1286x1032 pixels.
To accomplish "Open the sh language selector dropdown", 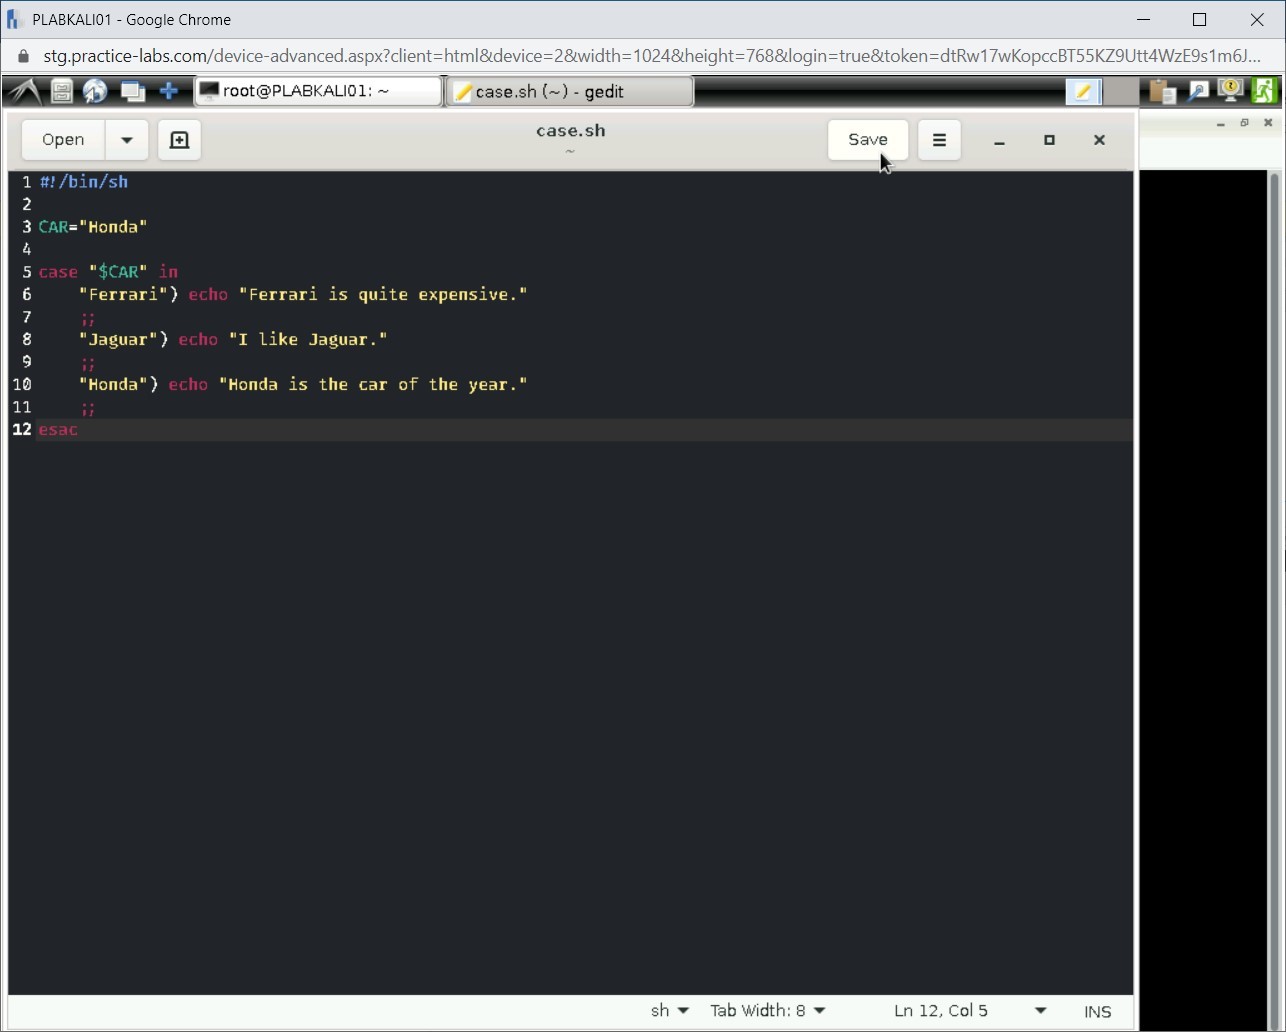I will (x=669, y=1011).
